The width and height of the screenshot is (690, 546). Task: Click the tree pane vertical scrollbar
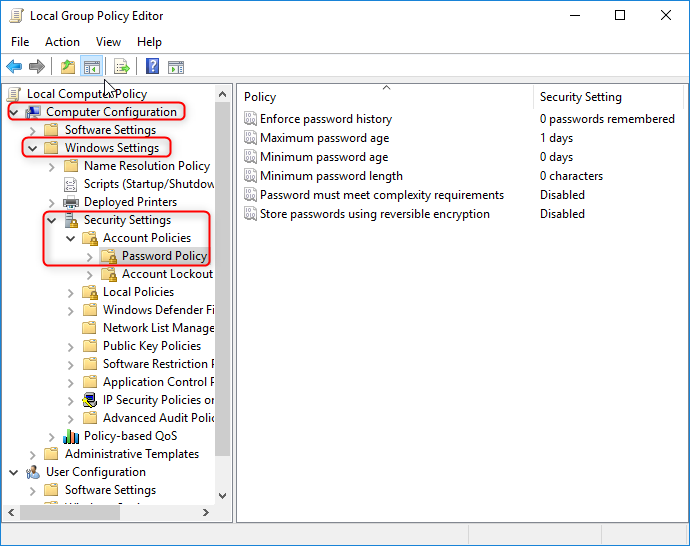point(223,300)
